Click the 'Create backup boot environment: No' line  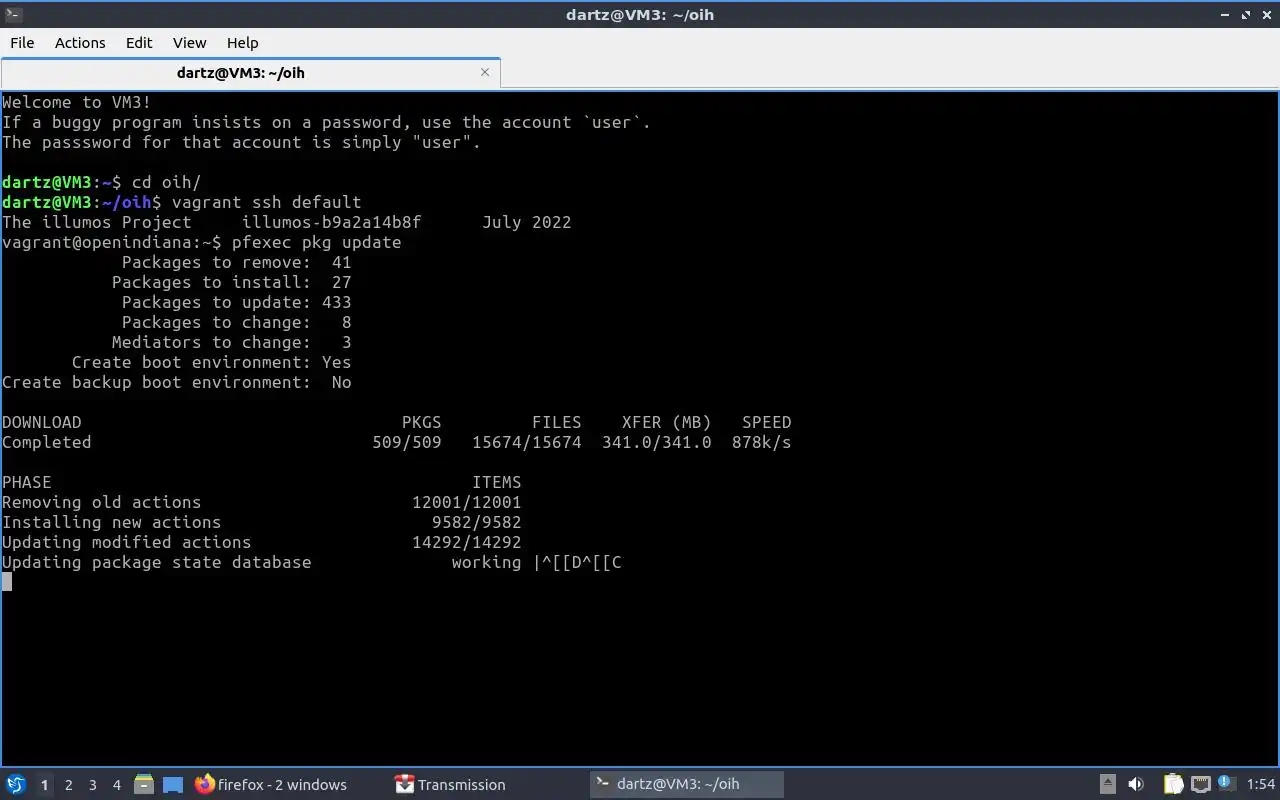point(176,382)
